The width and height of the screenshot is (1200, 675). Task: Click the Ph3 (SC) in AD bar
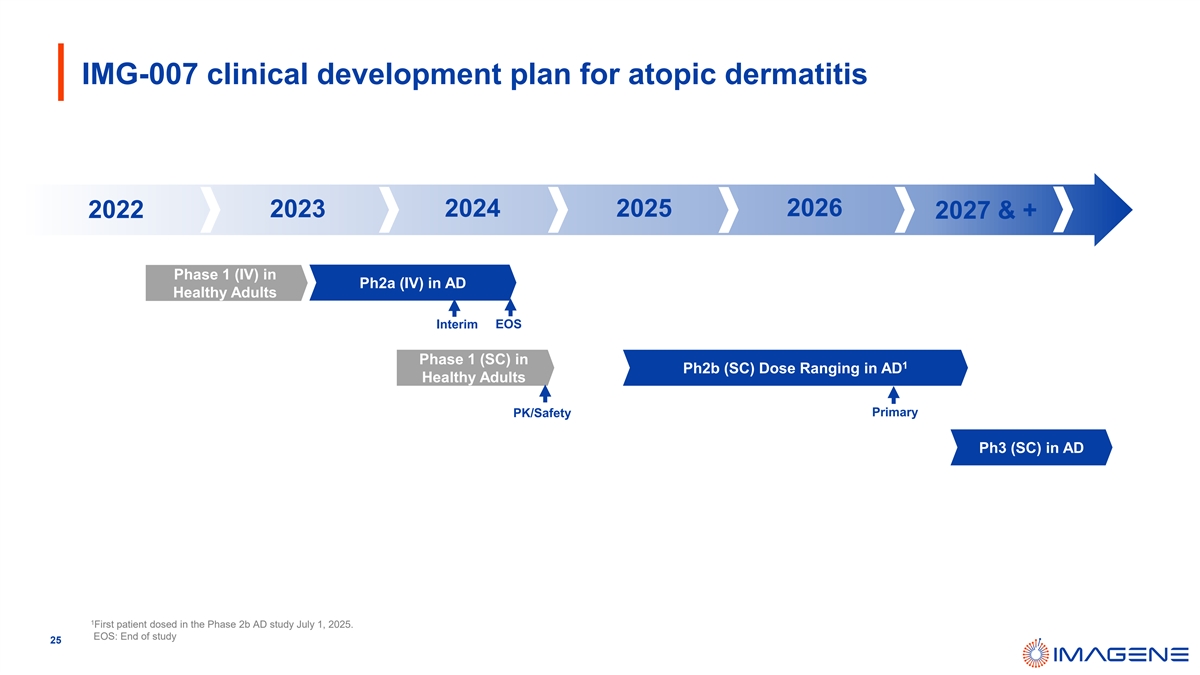[x=1030, y=448]
